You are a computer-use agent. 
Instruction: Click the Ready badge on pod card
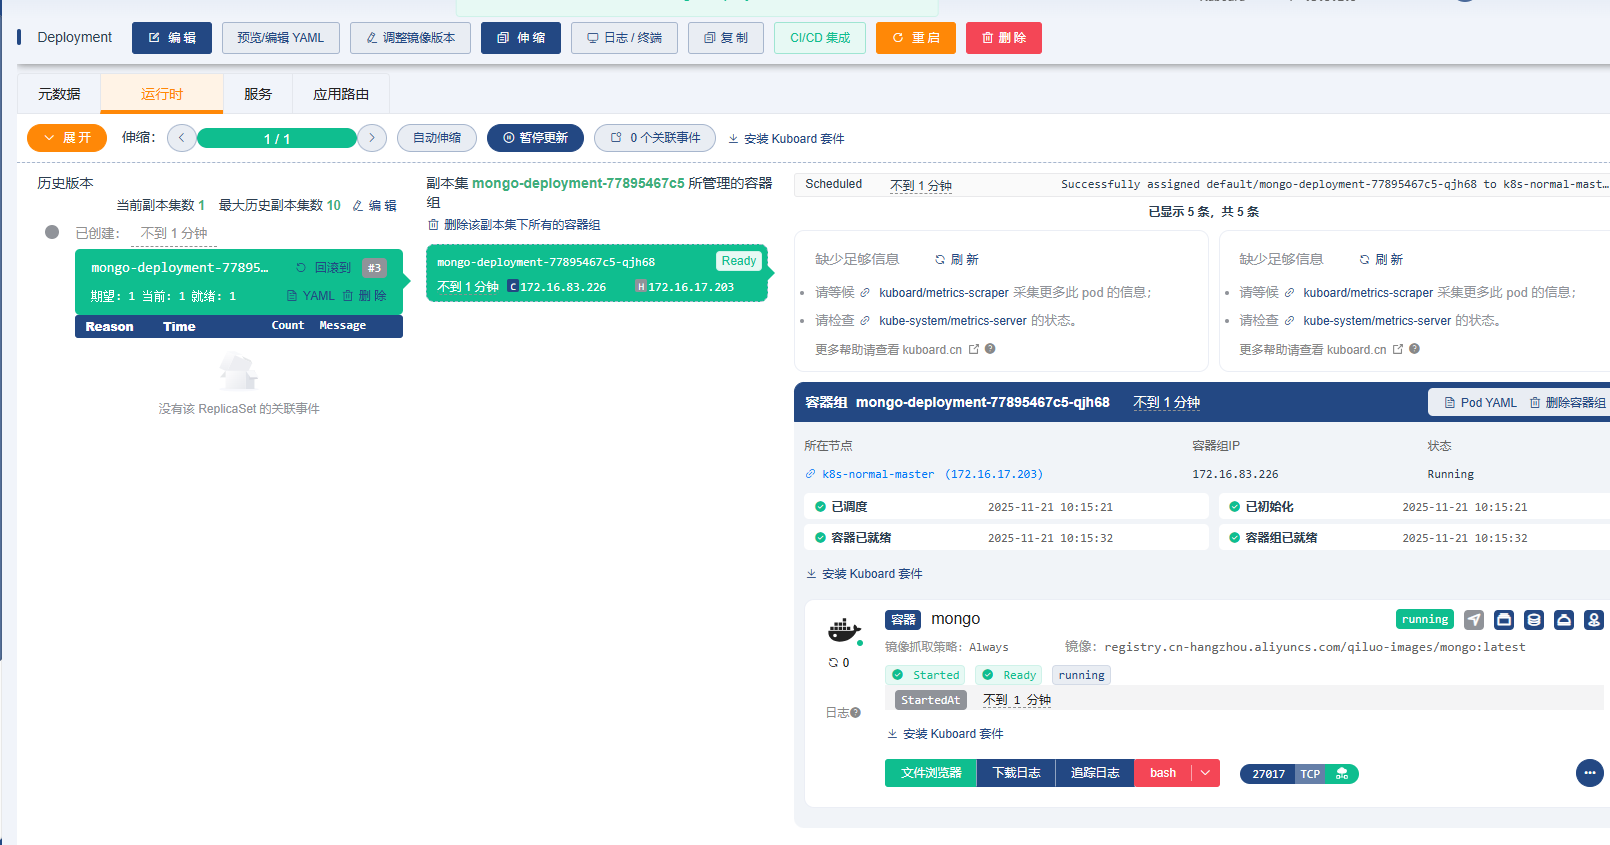[739, 261]
